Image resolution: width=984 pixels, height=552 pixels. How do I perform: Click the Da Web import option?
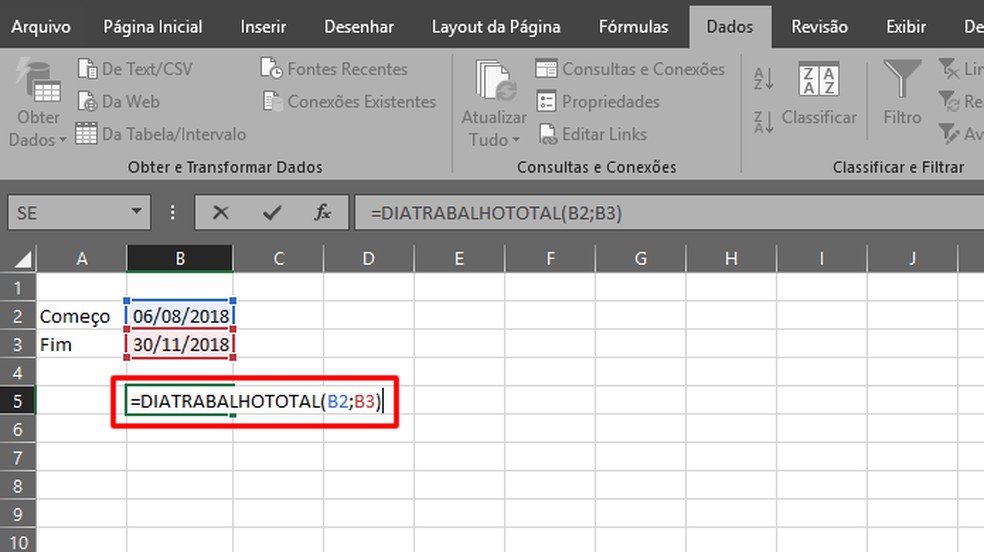(119, 102)
